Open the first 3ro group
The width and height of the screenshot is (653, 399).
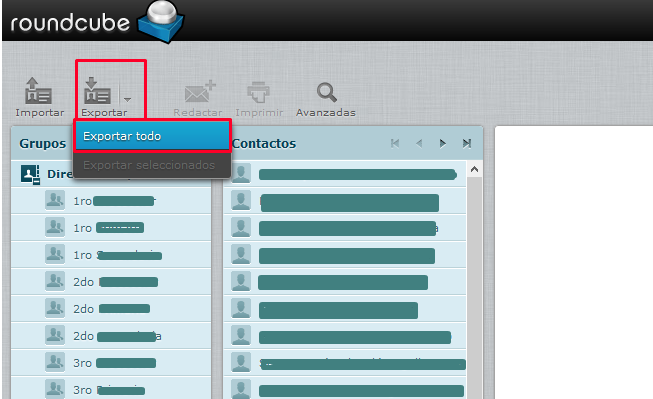[111, 363]
